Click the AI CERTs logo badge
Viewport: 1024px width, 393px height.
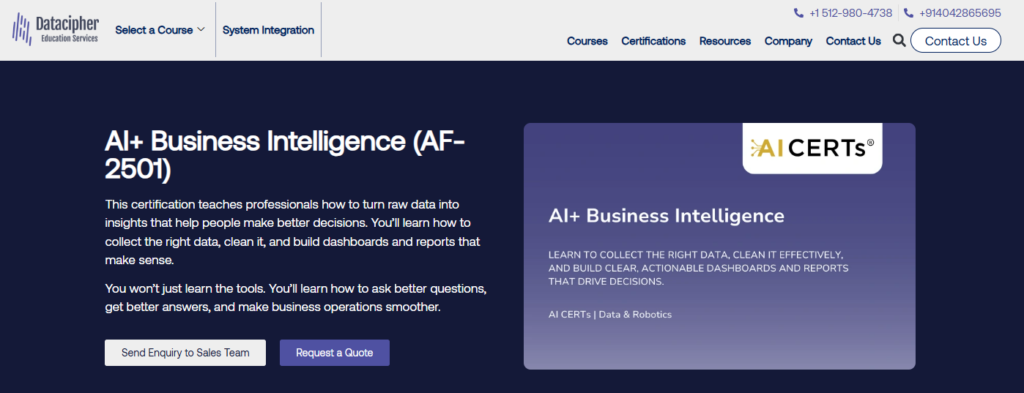coord(812,148)
